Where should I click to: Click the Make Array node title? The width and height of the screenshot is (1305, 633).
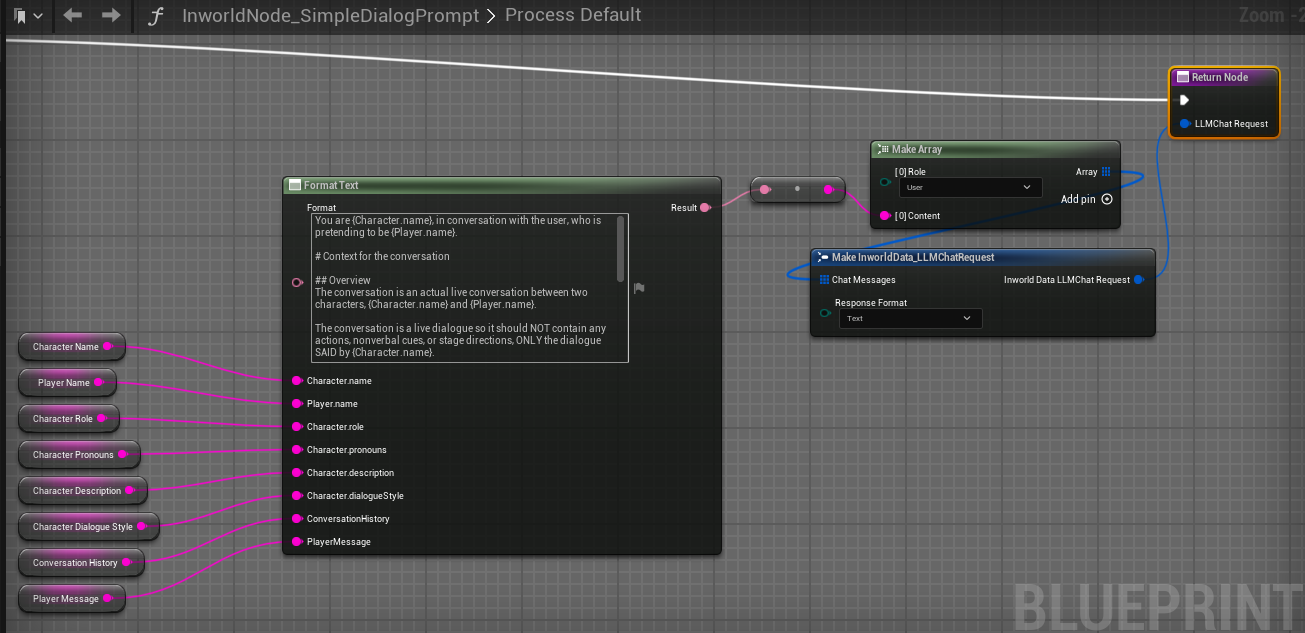click(x=916, y=149)
